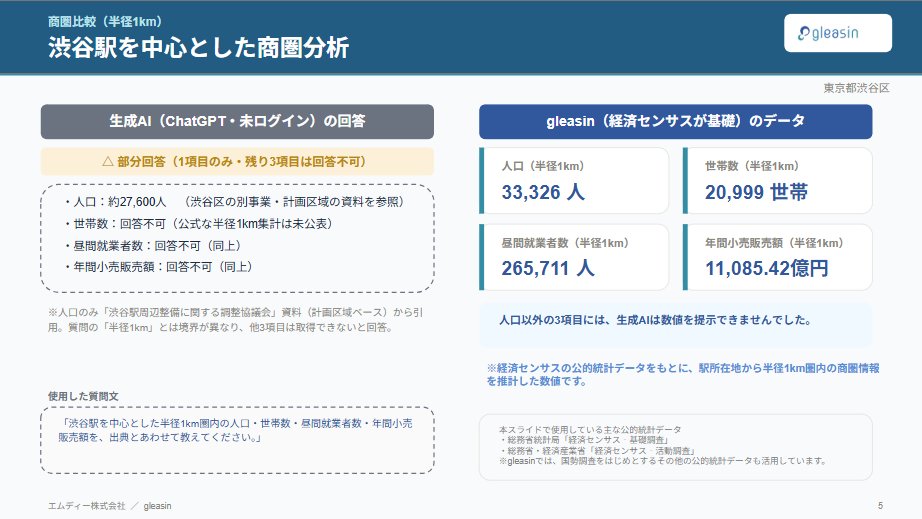This screenshot has height=519, width=922.
Task: Click the line 年間小売販売額：回答不可（同上）
Action: (160, 267)
